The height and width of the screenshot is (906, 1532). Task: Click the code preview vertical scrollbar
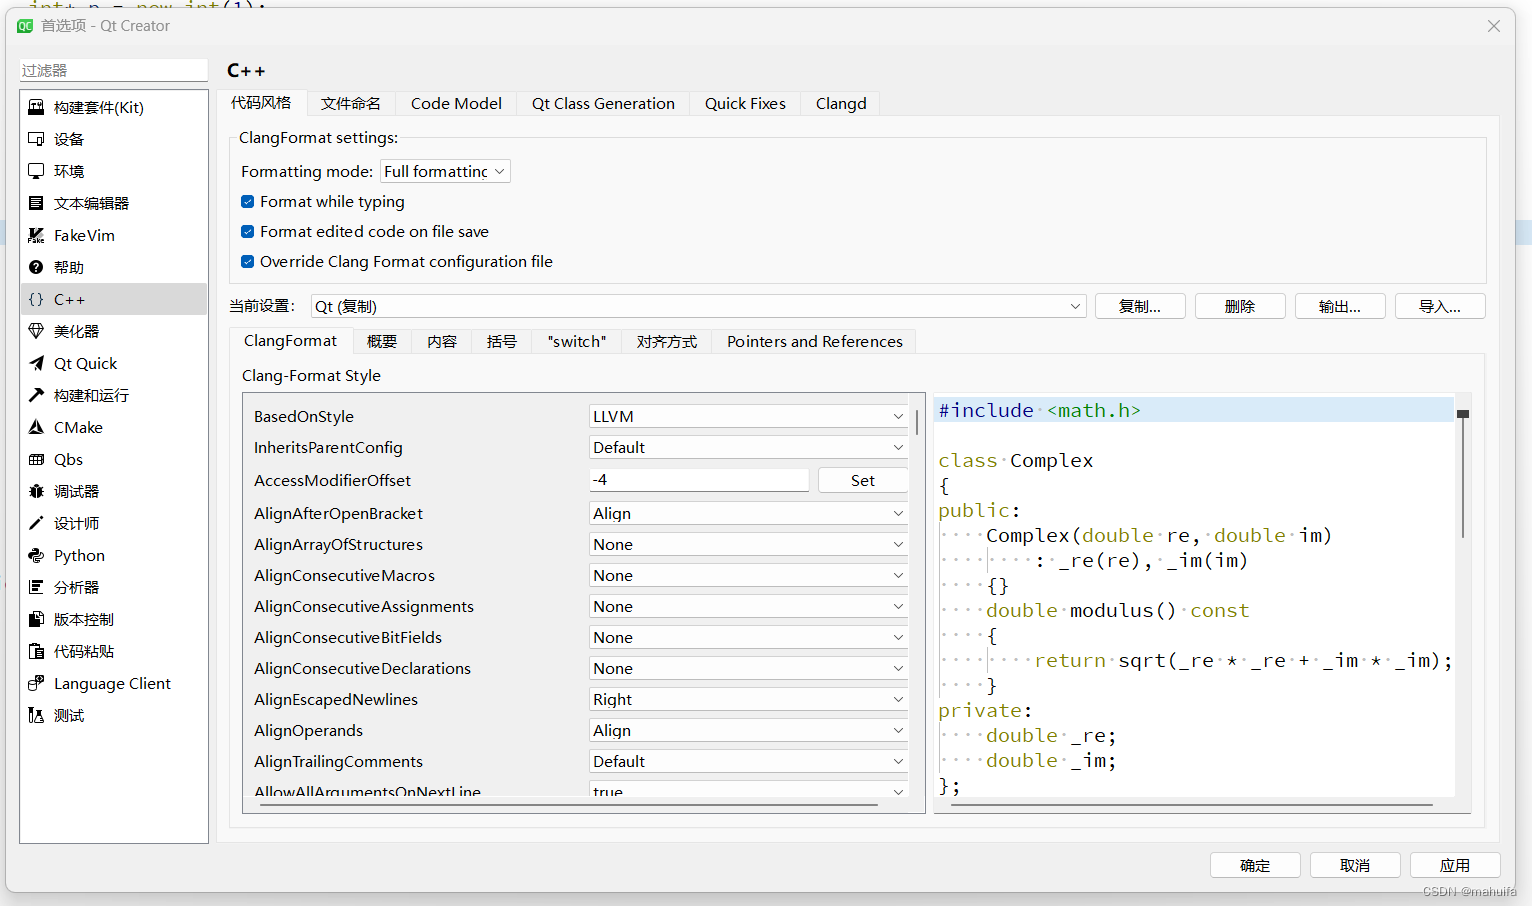point(1463,475)
